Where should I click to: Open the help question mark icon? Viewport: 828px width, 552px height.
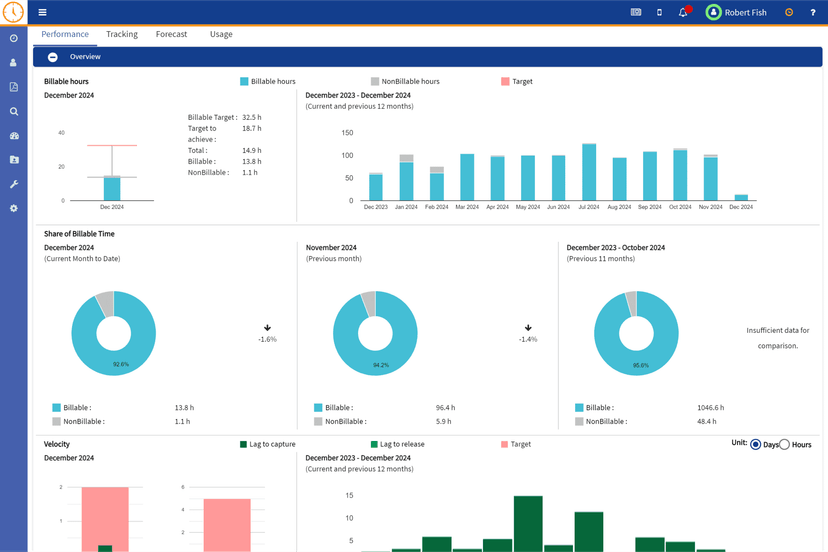click(x=813, y=12)
